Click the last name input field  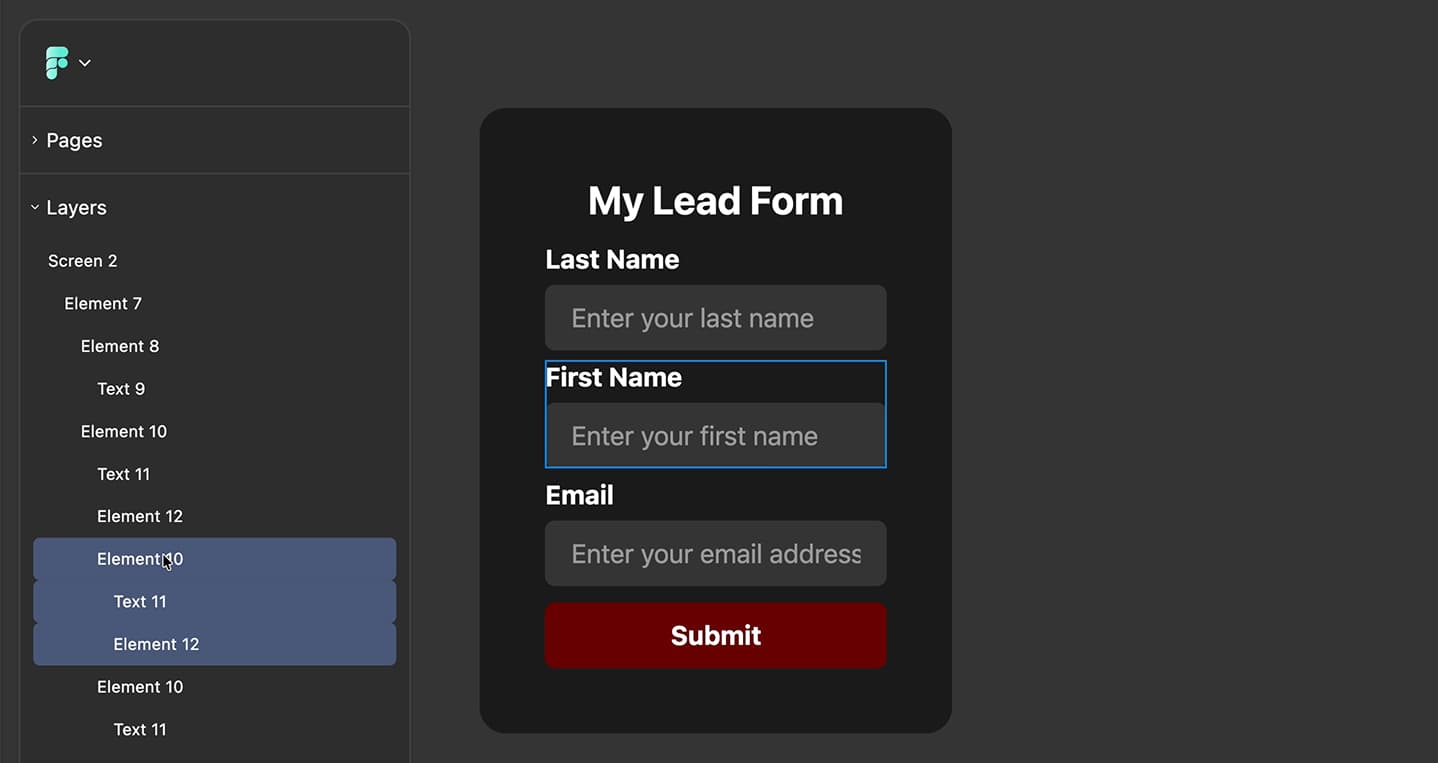pyautogui.click(x=716, y=318)
